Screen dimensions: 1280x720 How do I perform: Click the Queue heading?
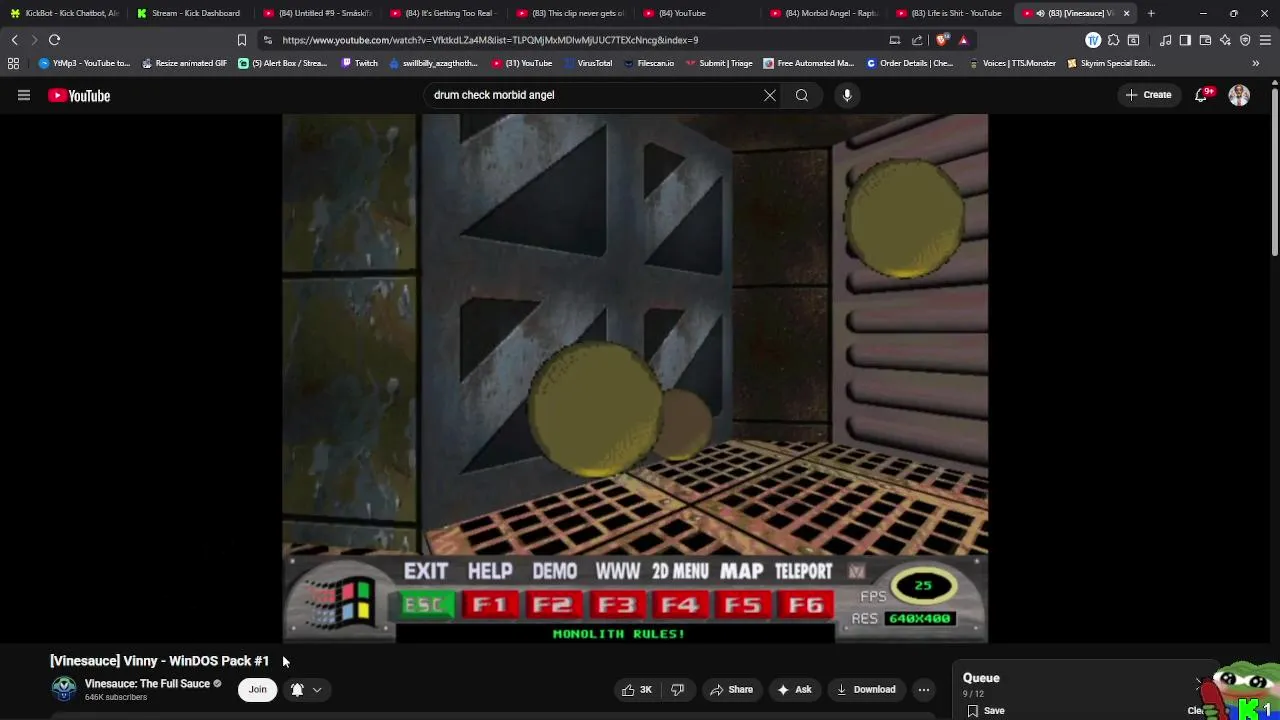[981, 678]
